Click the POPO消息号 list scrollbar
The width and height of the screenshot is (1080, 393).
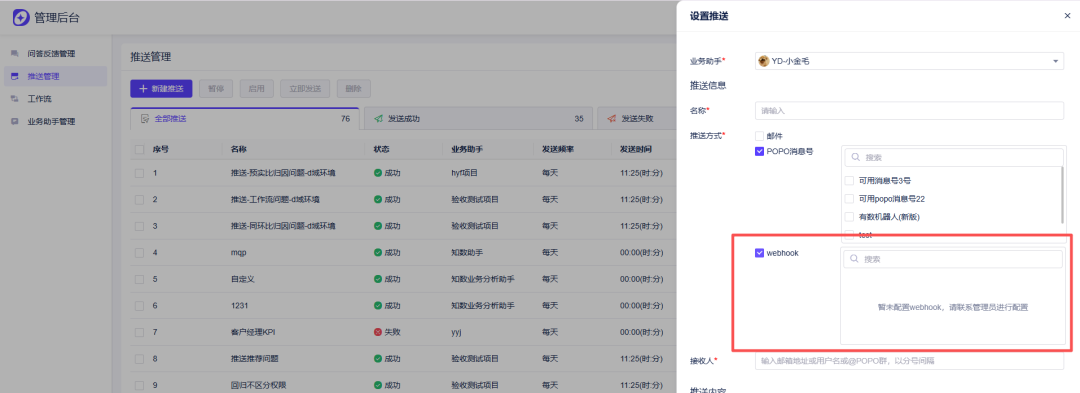point(1061,194)
